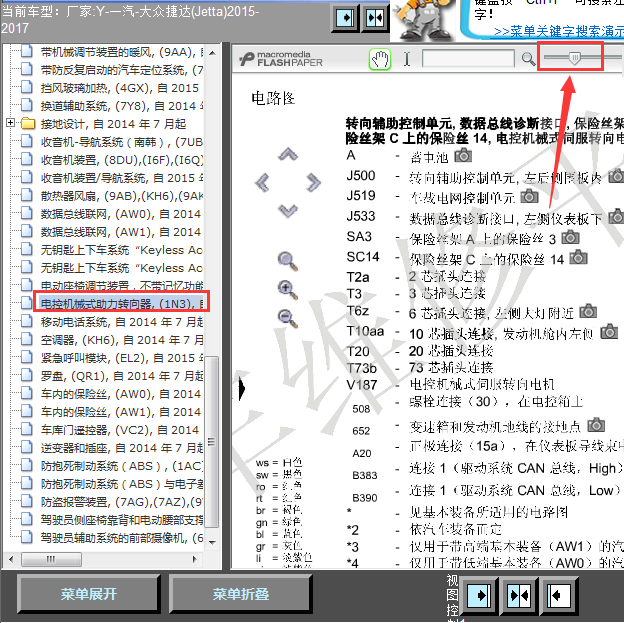Zoom in with the plus magnifier

click(x=288, y=290)
